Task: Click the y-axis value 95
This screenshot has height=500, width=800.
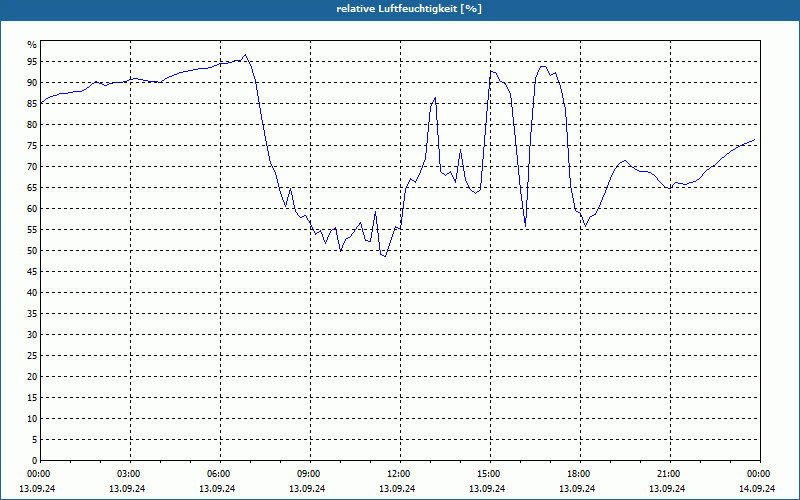Action: [32, 62]
